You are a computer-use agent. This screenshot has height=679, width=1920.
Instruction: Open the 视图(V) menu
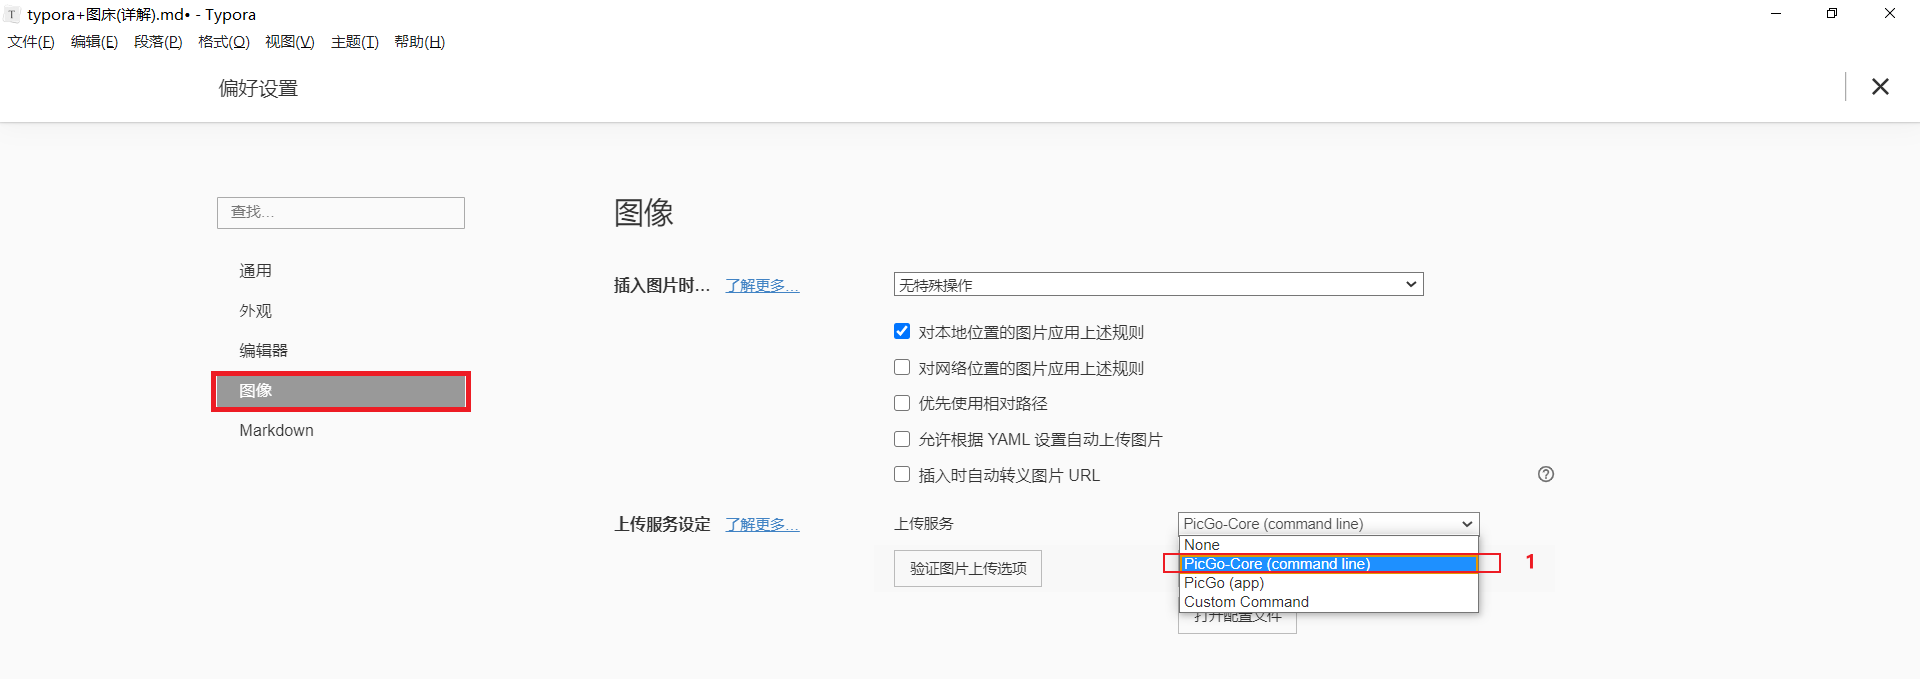pyautogui.click(x=289, y=42)
